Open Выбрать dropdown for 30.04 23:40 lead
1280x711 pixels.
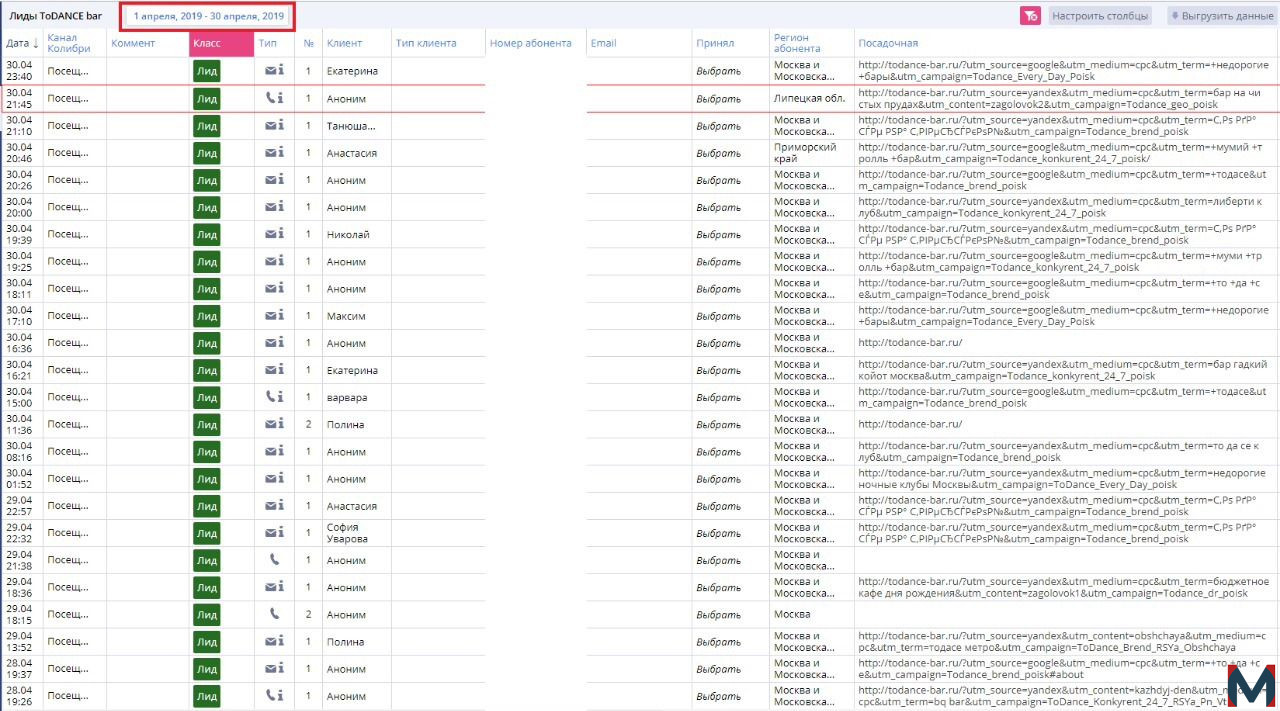coord(719,71)
